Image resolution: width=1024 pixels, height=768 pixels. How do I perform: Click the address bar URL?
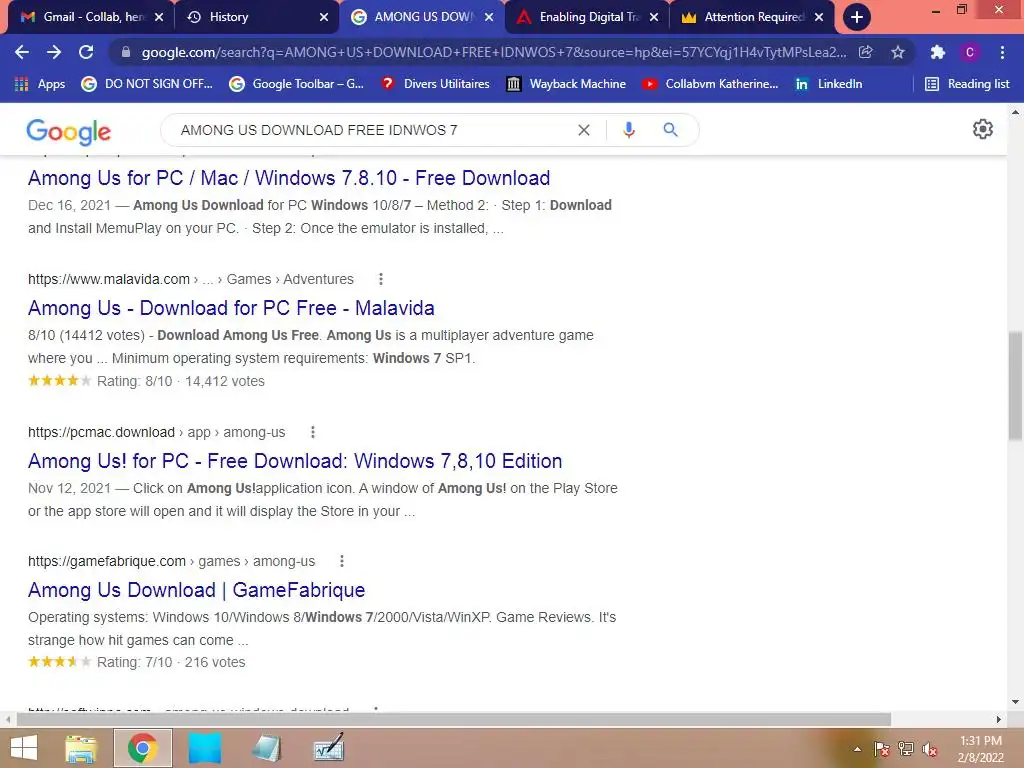(493, 52)
